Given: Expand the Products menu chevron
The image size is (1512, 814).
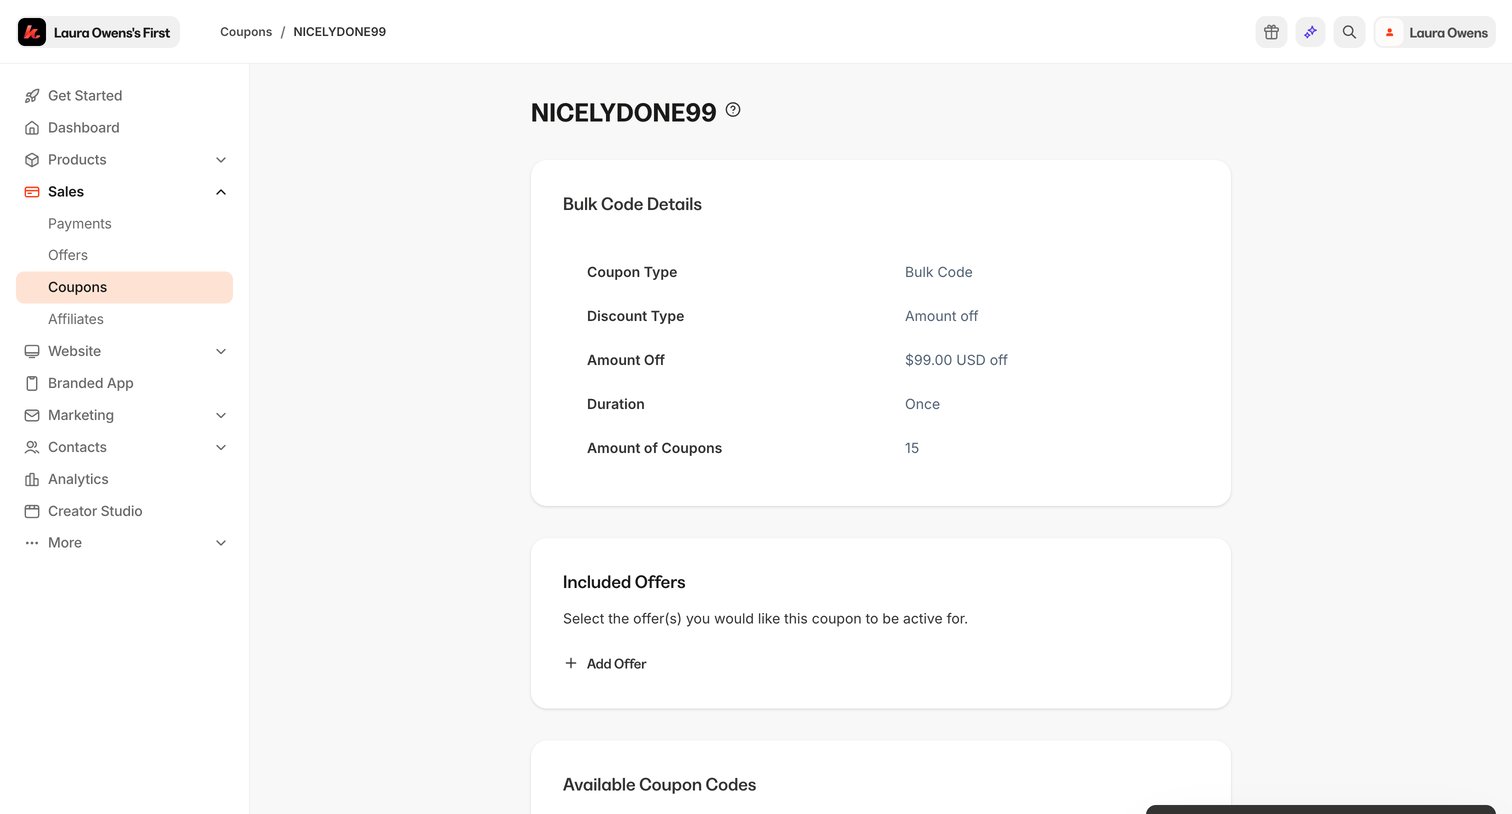Looking at the screenshot, I should click(221, 160).
